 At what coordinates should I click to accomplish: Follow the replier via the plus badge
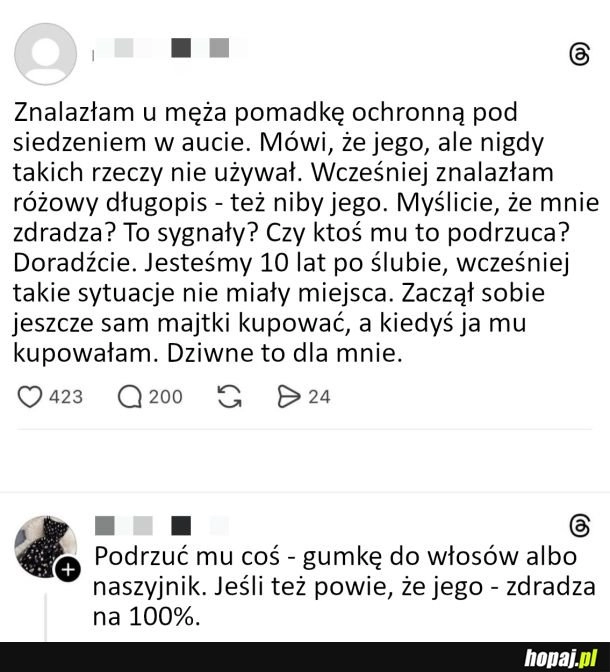(68, 570)
